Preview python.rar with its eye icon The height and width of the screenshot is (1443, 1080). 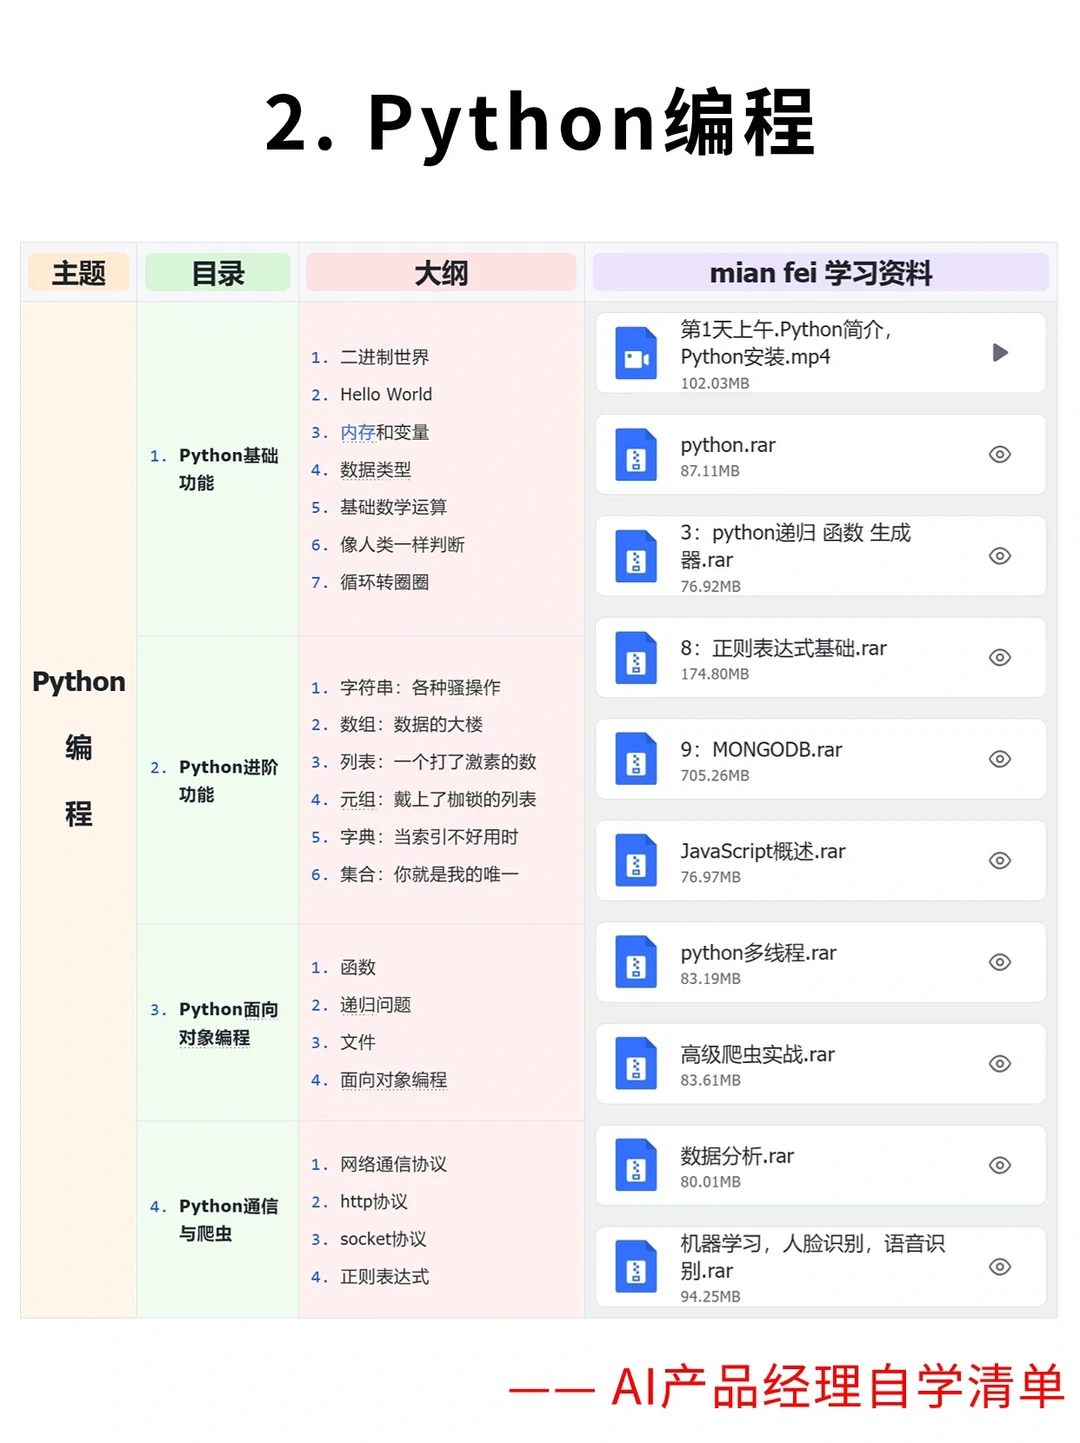[x=1000, y=454]
